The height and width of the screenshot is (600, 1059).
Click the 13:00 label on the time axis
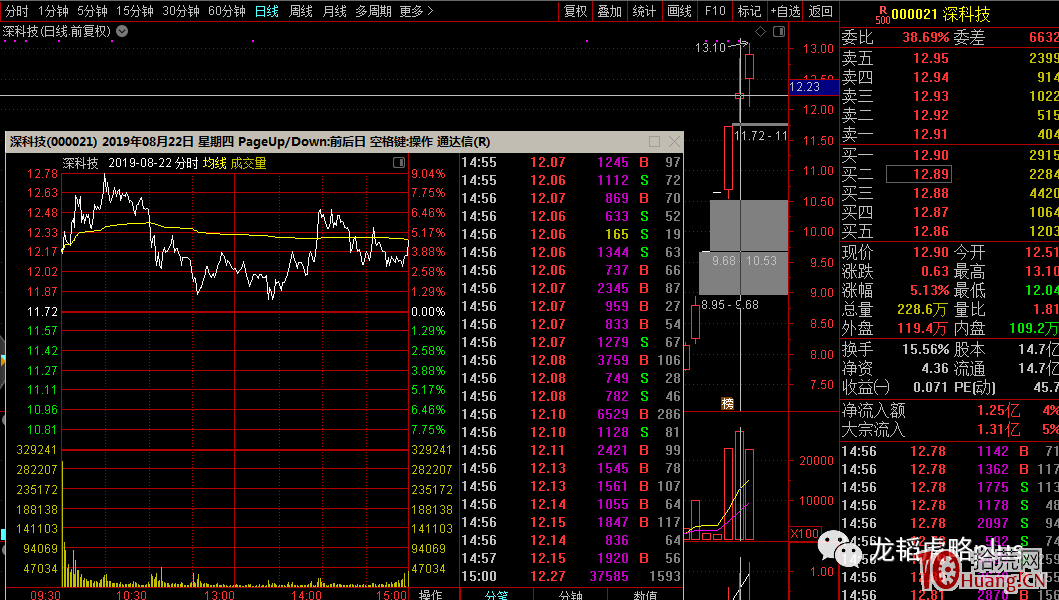coord(219,595)
